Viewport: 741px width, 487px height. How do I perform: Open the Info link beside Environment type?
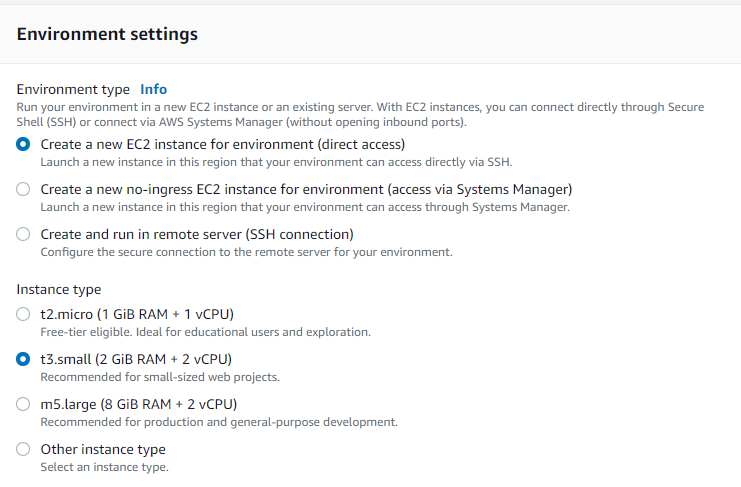(x=153, y=89)
